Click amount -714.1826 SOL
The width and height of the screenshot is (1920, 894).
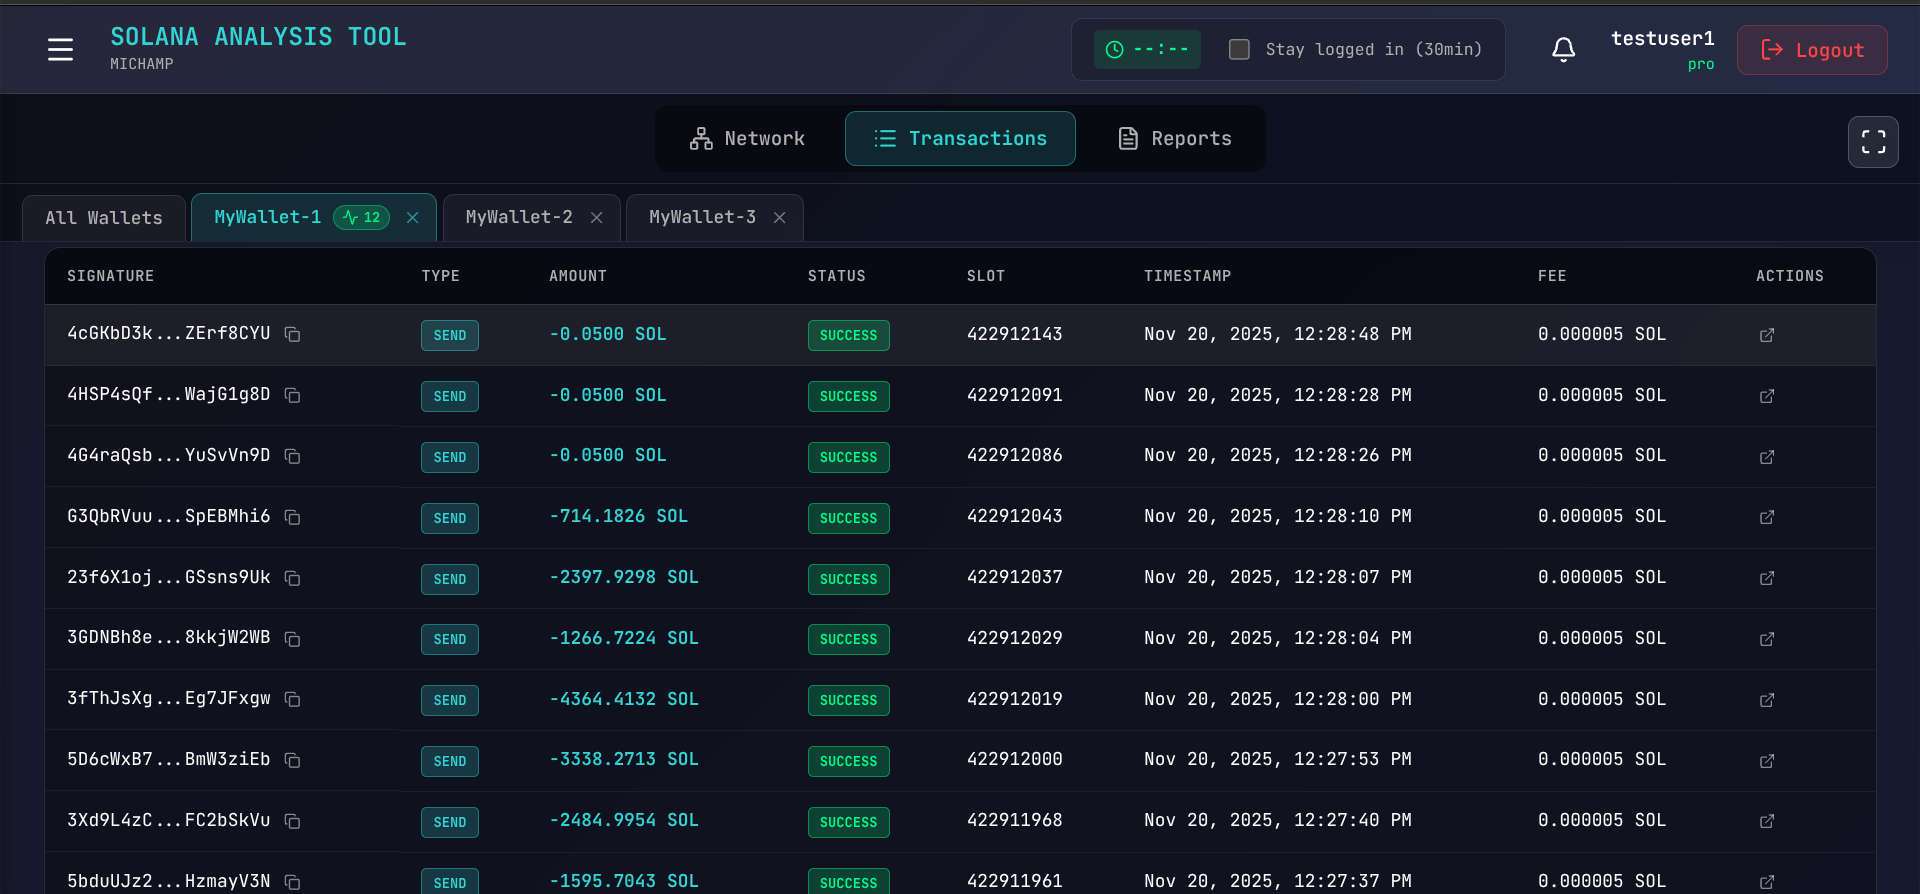pyautogui.click(x=619, y=516)
